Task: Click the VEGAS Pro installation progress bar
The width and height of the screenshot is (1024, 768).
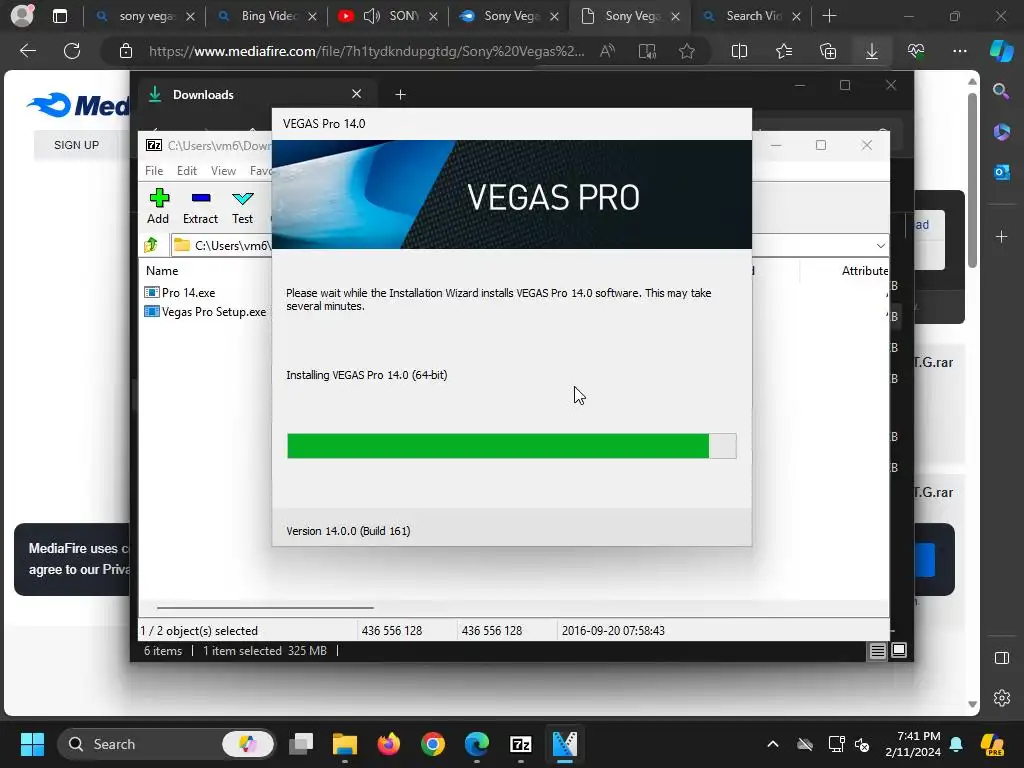Action: coord(511,446)
